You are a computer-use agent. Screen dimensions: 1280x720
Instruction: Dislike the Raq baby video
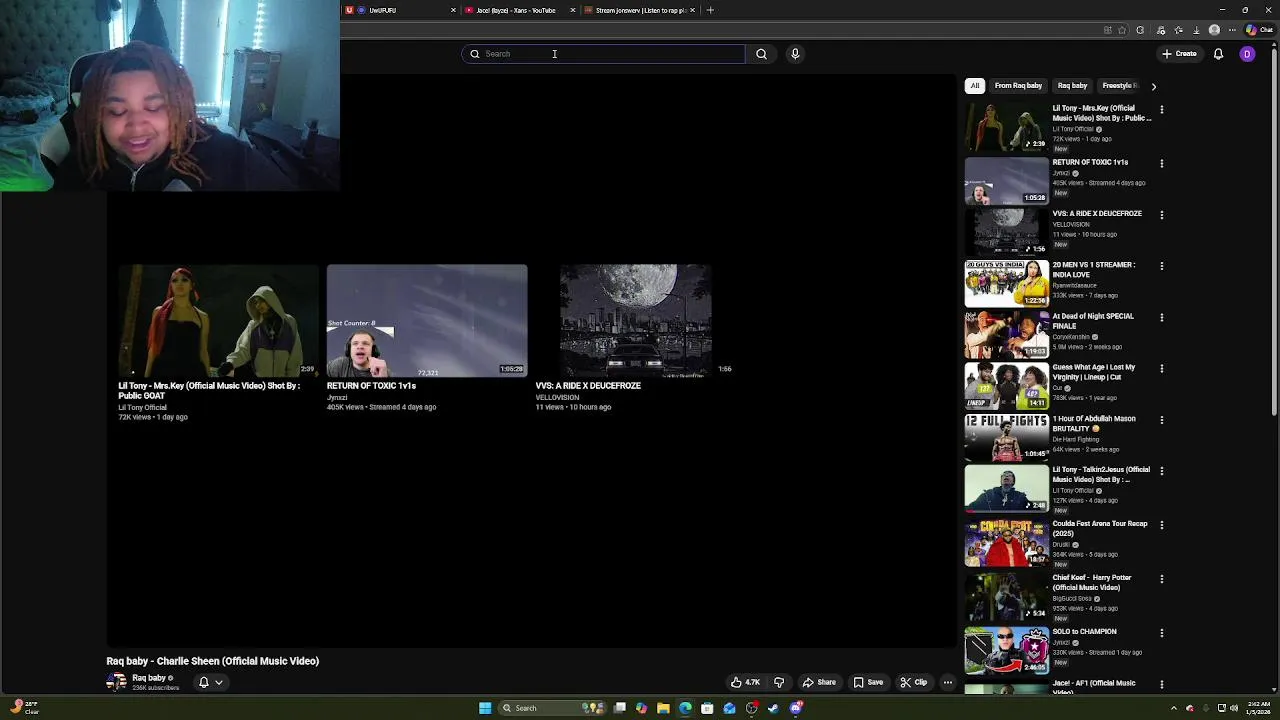click(x=779, y=682)
